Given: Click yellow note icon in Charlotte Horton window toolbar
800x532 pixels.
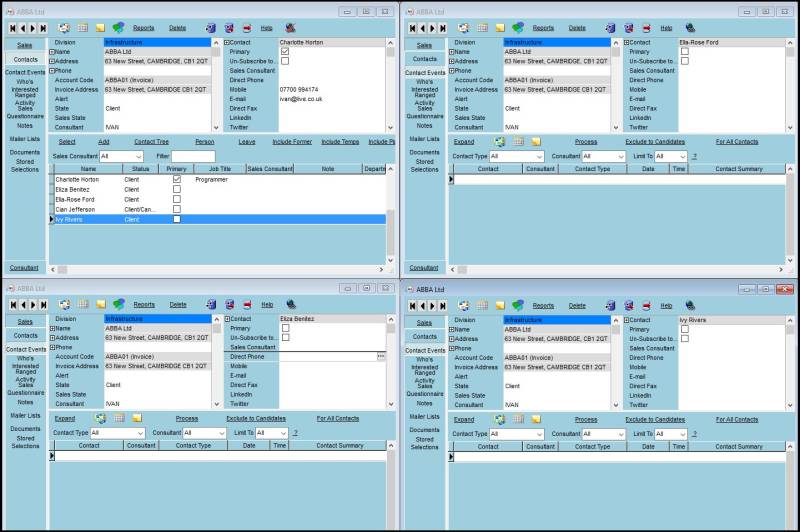Looking at the screenshot, I should click(101, 28).
